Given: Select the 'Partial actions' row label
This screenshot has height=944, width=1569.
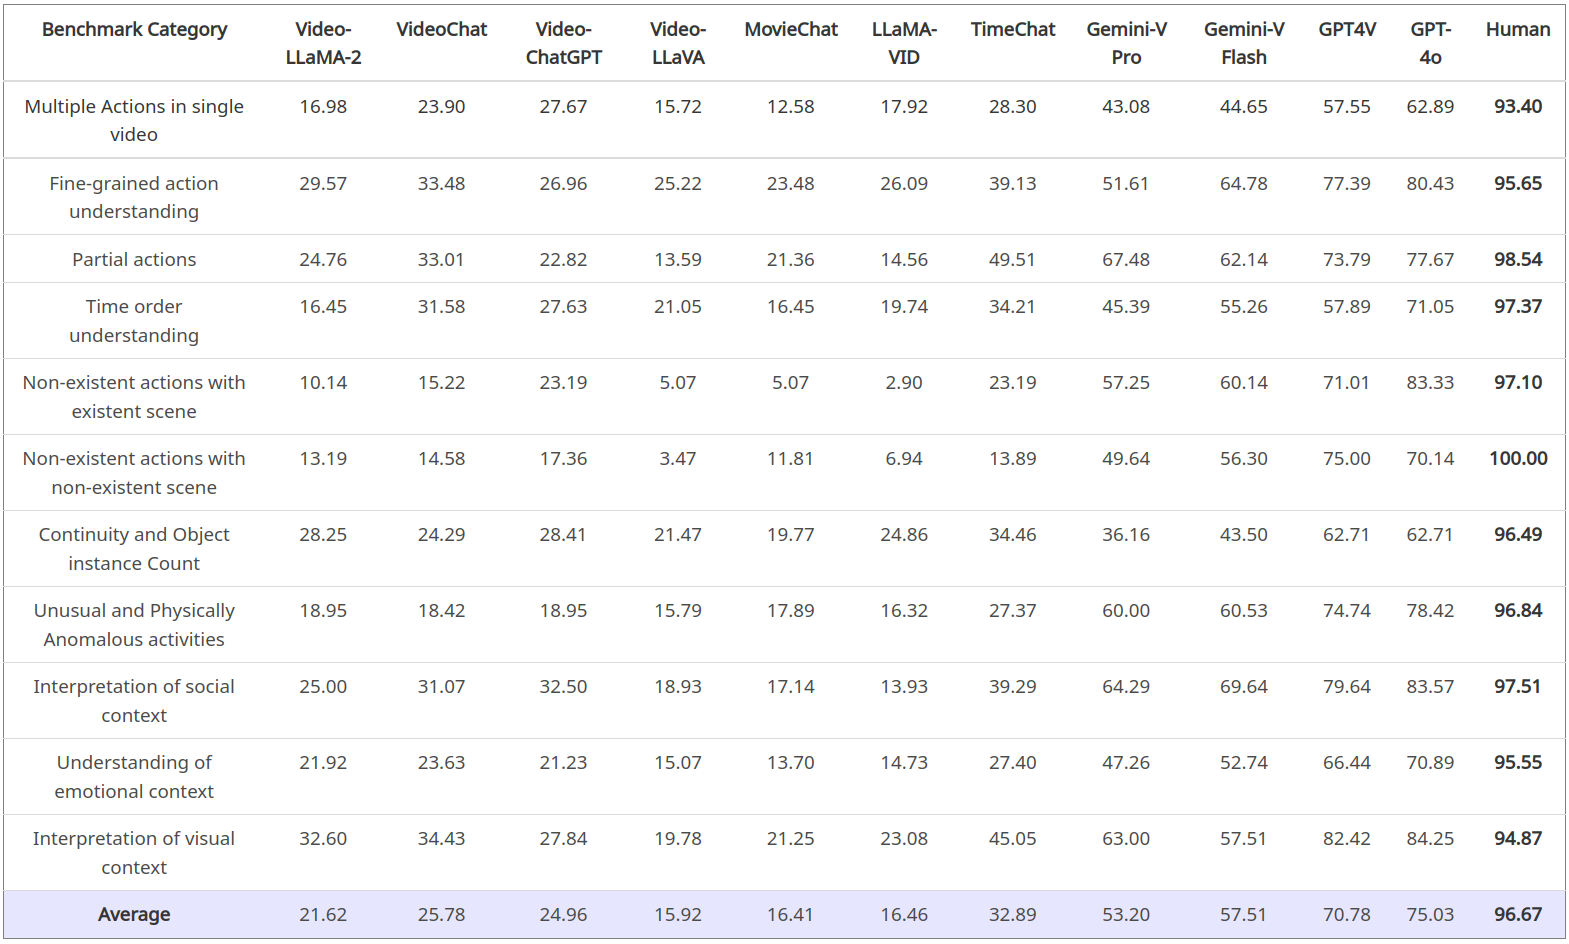Looking at the screenshot, I should point(134,260).
